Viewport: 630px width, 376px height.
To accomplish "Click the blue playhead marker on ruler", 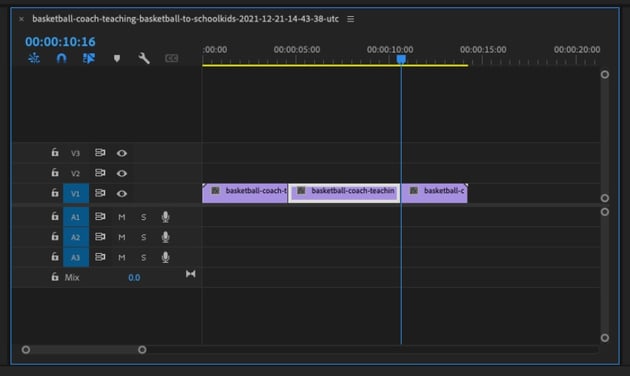I will [x=401, y=59].
